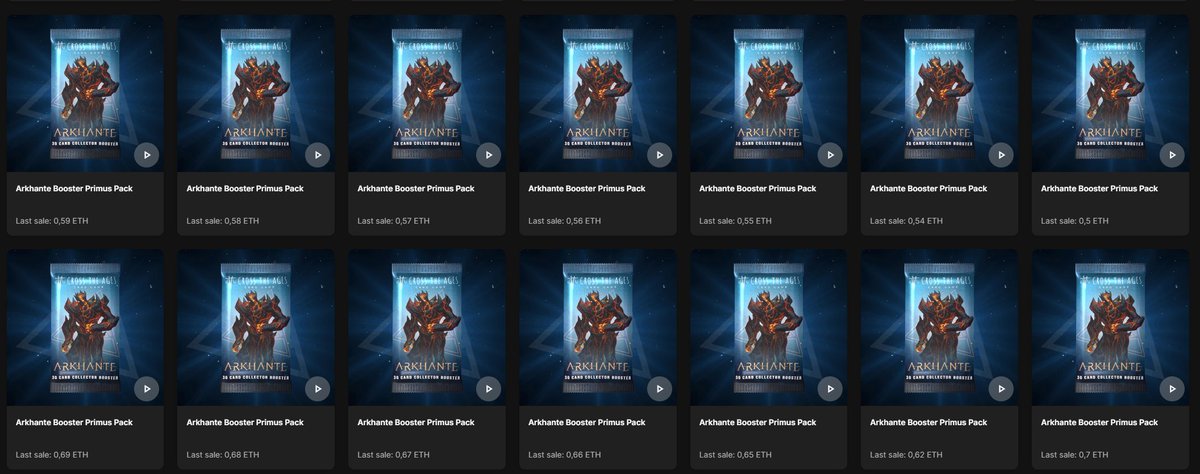Play the pack video with last sale 0,5 ETH
The width and height of the screenshot is (1200, 474).
click(x=1171, y=155)
